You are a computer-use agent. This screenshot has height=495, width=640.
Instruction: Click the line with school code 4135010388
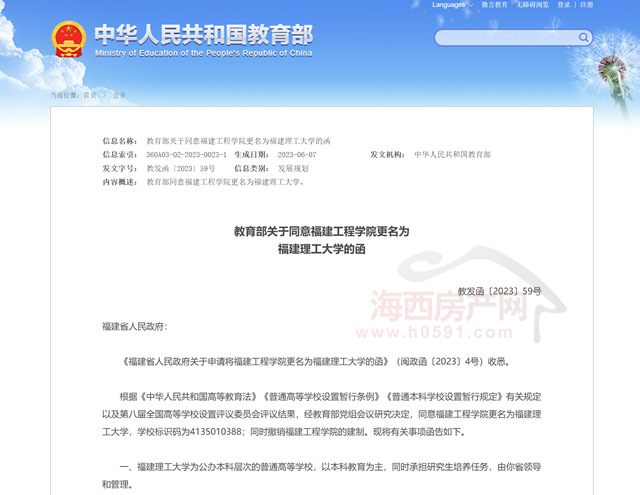(284, 432)
